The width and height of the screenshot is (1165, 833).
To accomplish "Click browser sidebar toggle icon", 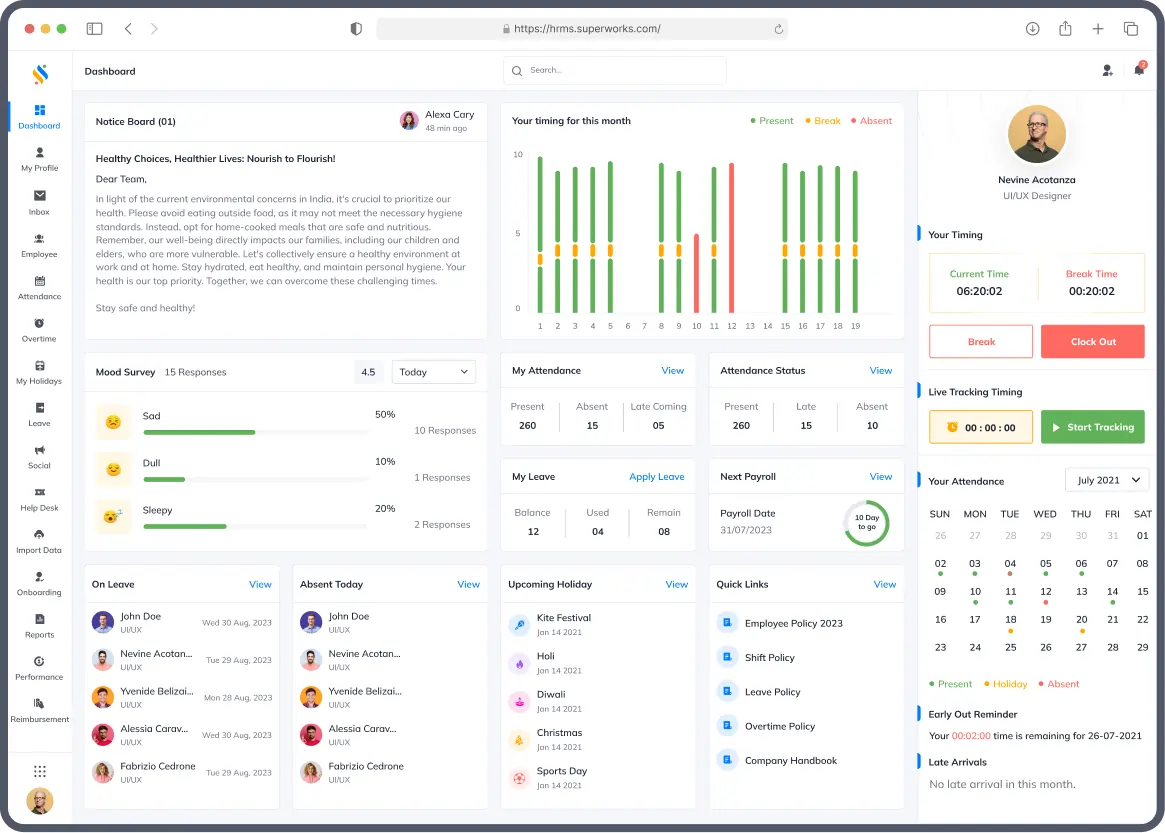I will click(x=94, y=29).
